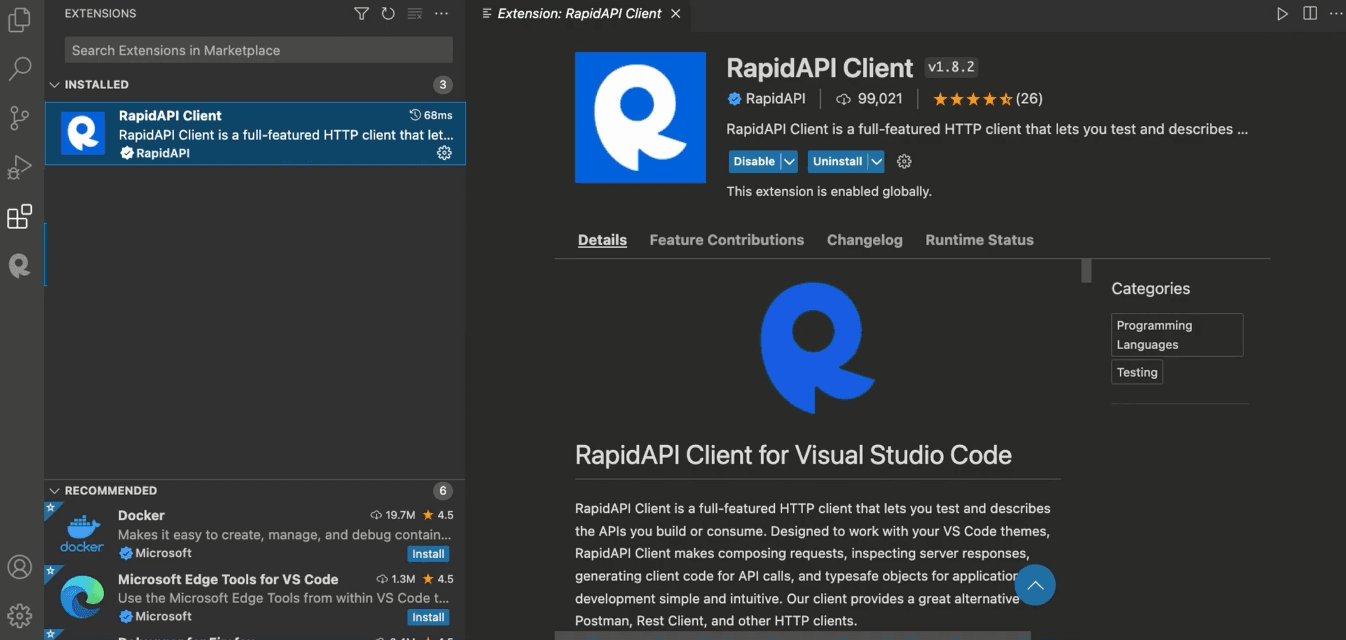Open the Disable dropdown arrow
Image resolution: width=1346 pixels, height=640 pixels.
789,161
